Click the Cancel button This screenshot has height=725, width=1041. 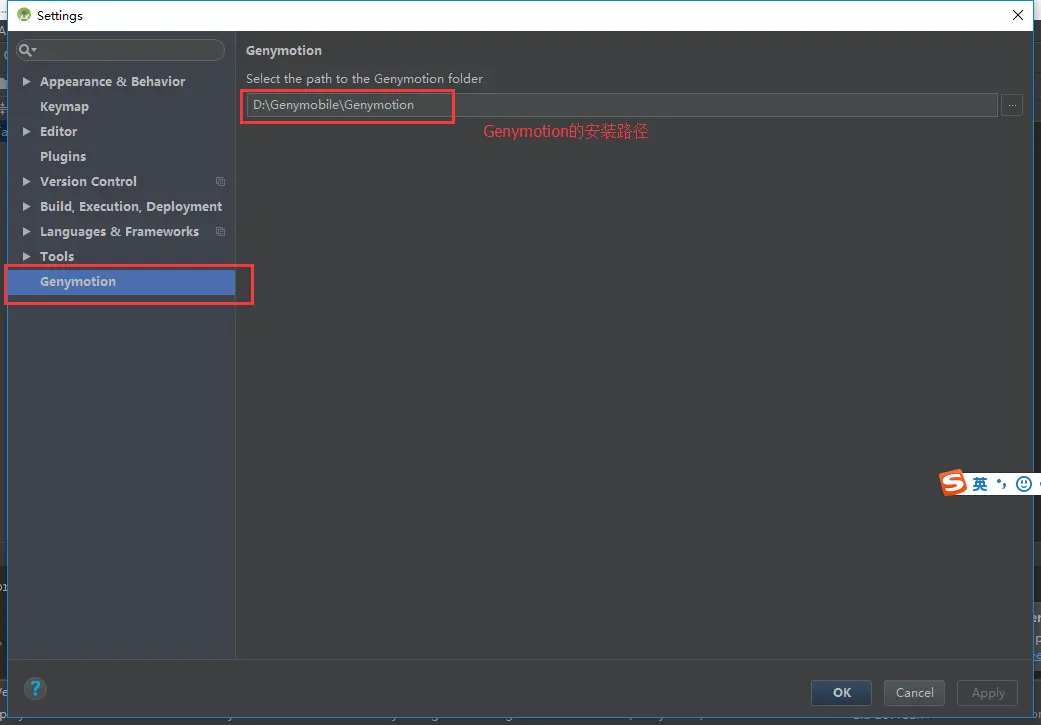coord(914,692)
